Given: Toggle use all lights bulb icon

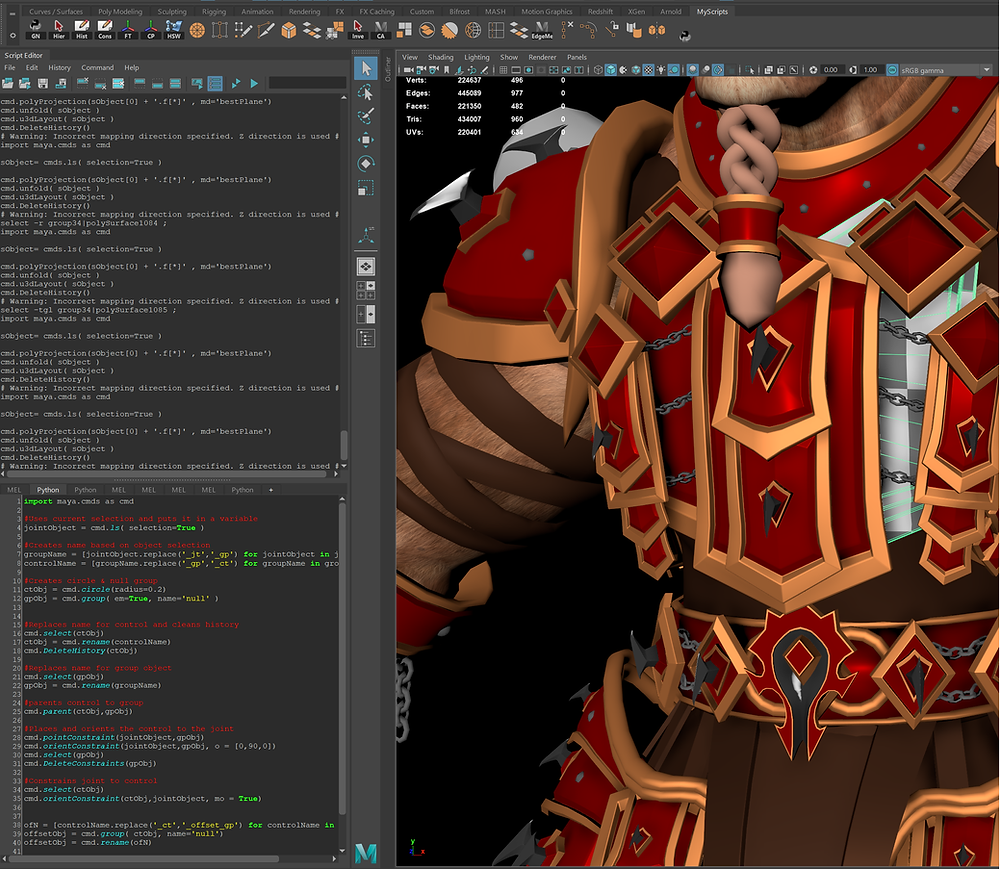Looking at the screenshot, I should pos(661,69).
